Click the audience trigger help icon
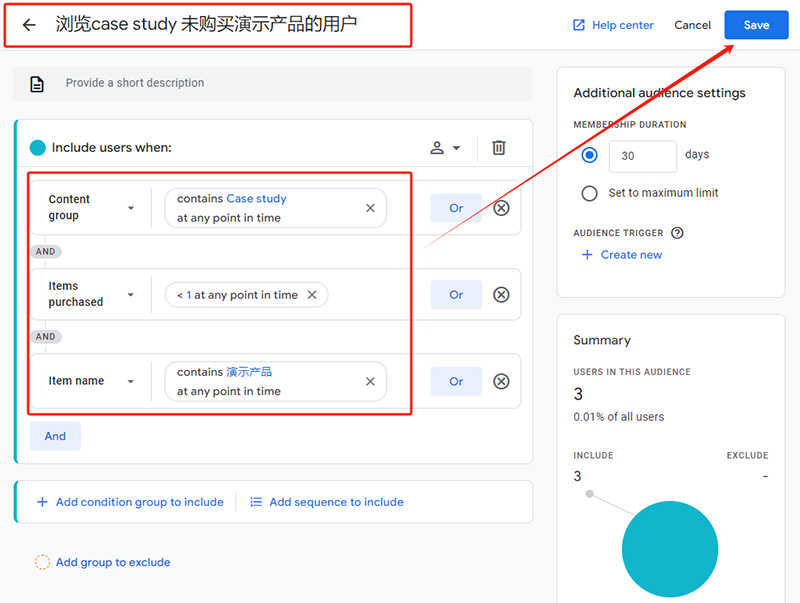 coord(677,233)
